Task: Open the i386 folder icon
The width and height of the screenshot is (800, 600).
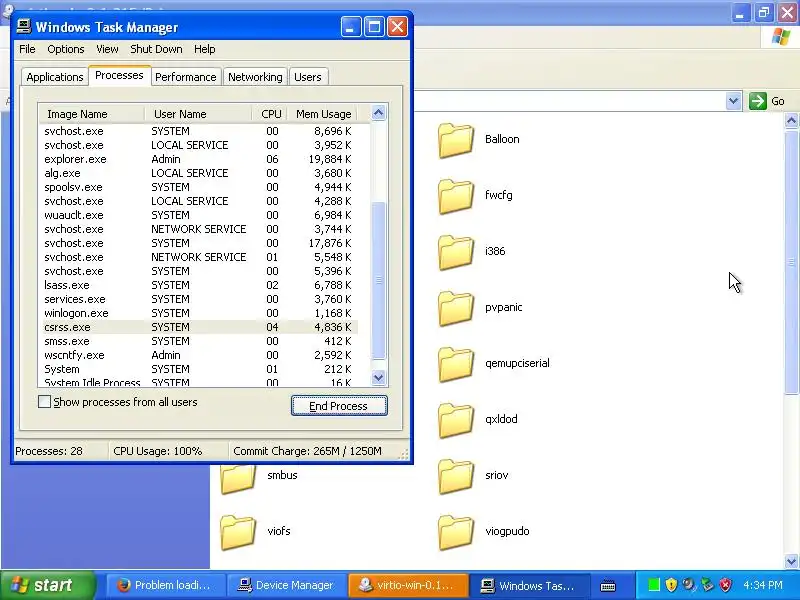Action: tap(456, 252)
